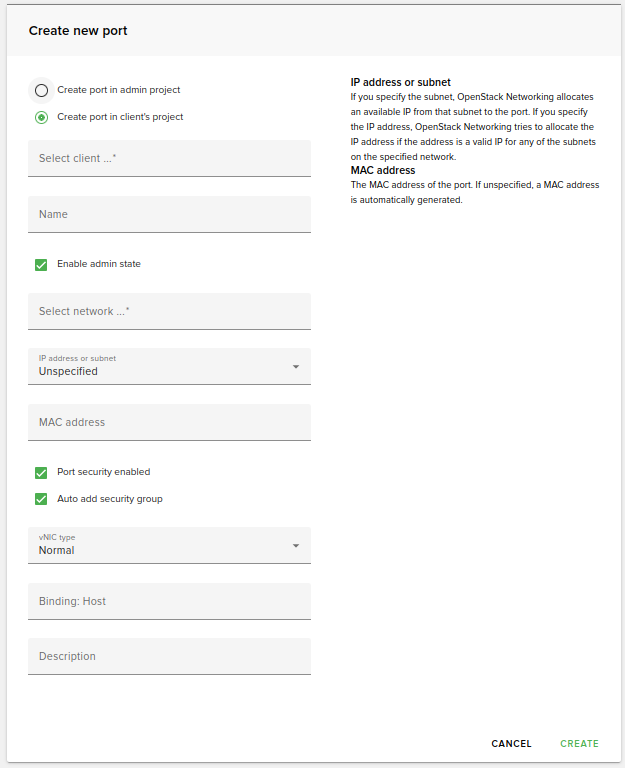Click the CREATE button
The image size is (625, 768).
coord(579,744)
